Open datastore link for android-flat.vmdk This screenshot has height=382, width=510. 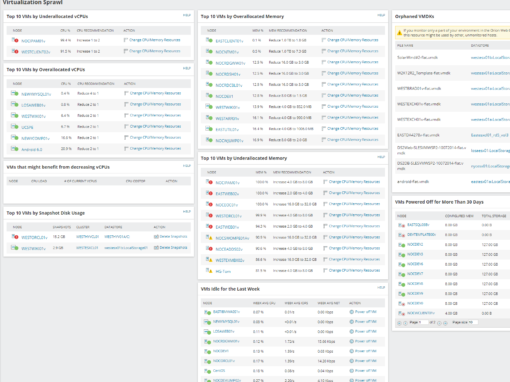pos(490,182)
